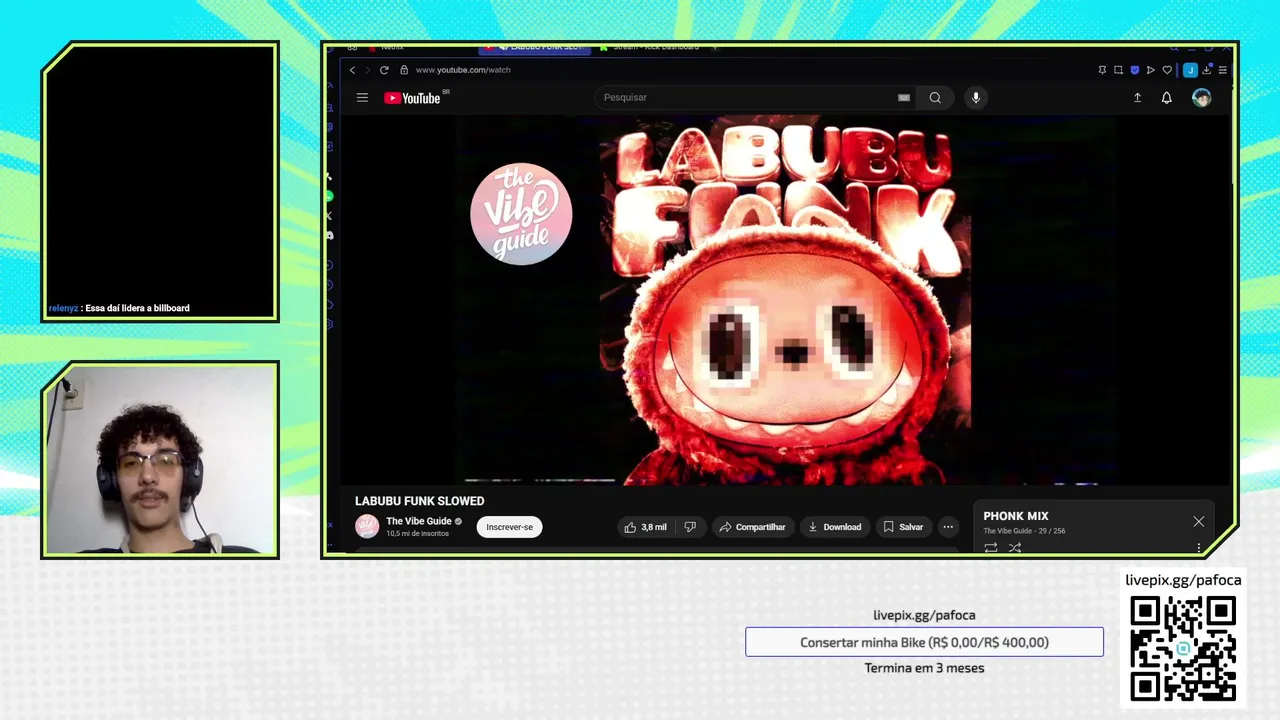
Task: Reload the page with the refresh icon
Action: pos(384,70)
